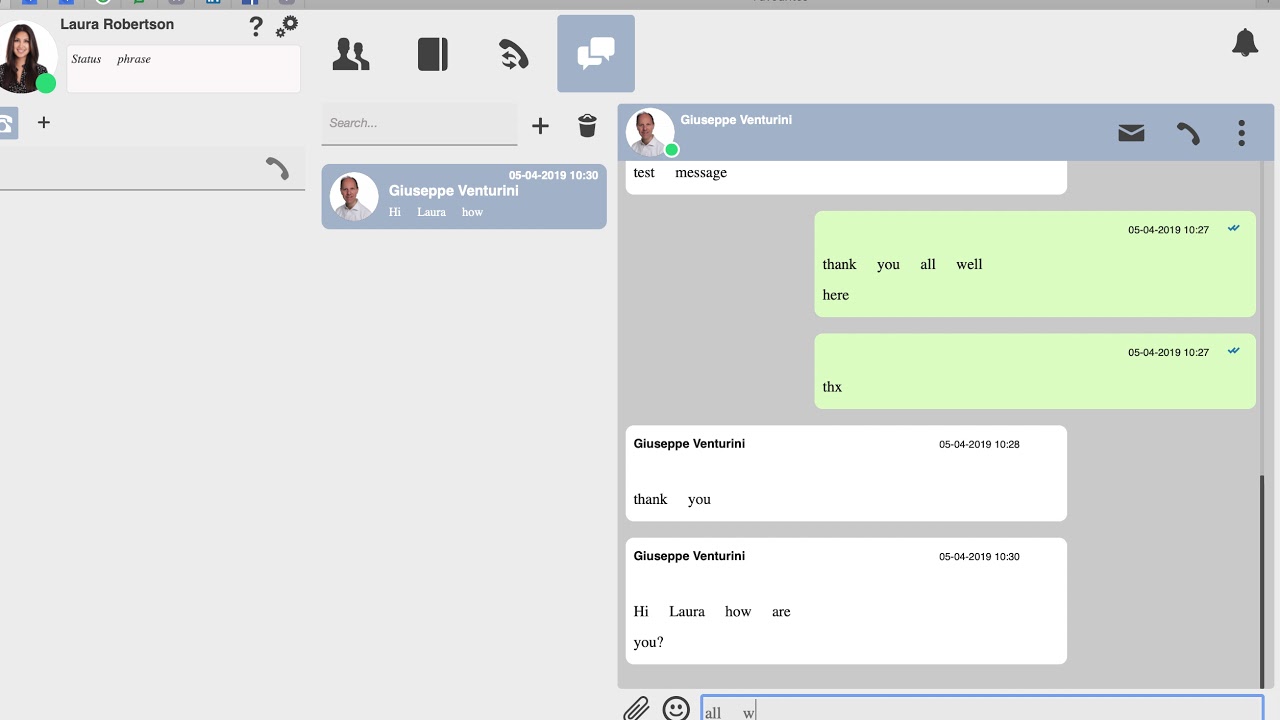1280x720 pixels.
Task: Click the dial phone handset in left panel
Action: [277, 169]
